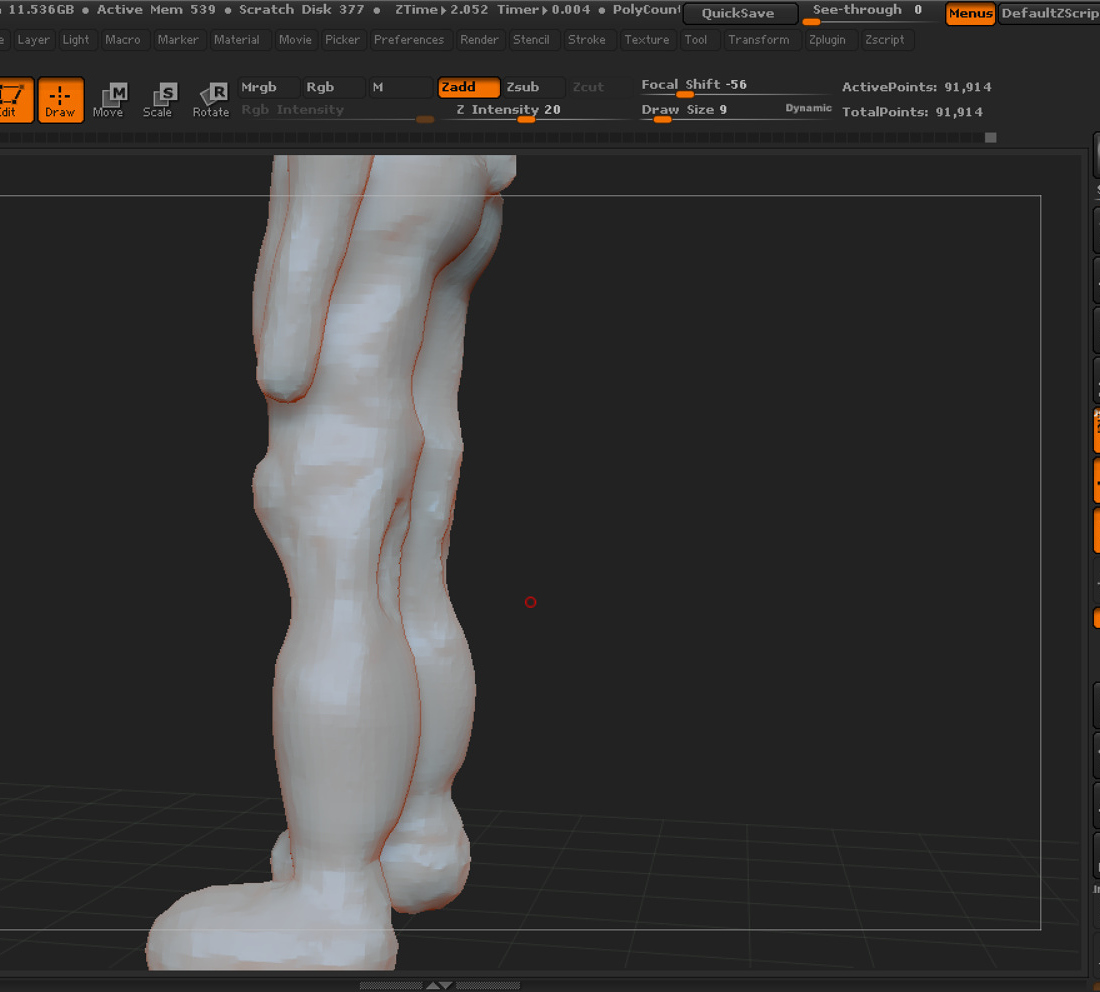
Task: Toggle the Mrgb channel button
Action: pyautogui.click(x=269, y=87)
